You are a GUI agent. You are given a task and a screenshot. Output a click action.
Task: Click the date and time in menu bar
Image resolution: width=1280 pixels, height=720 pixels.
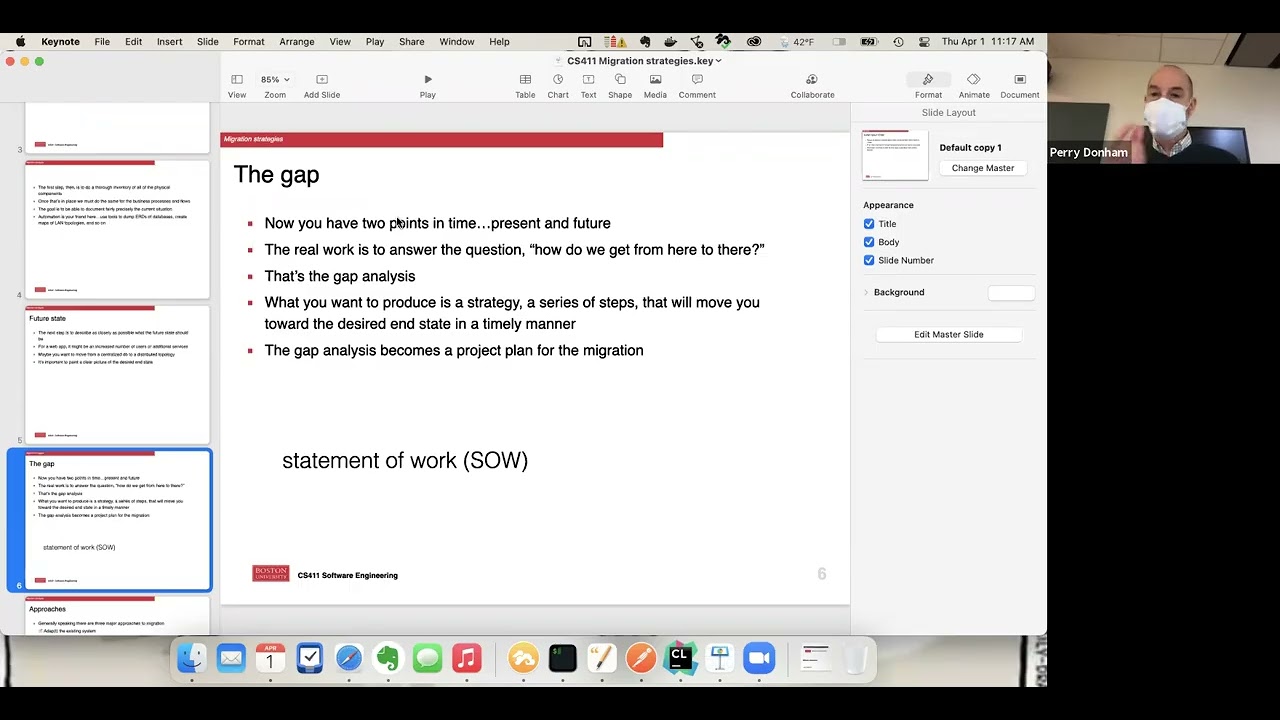click(988, 42)
